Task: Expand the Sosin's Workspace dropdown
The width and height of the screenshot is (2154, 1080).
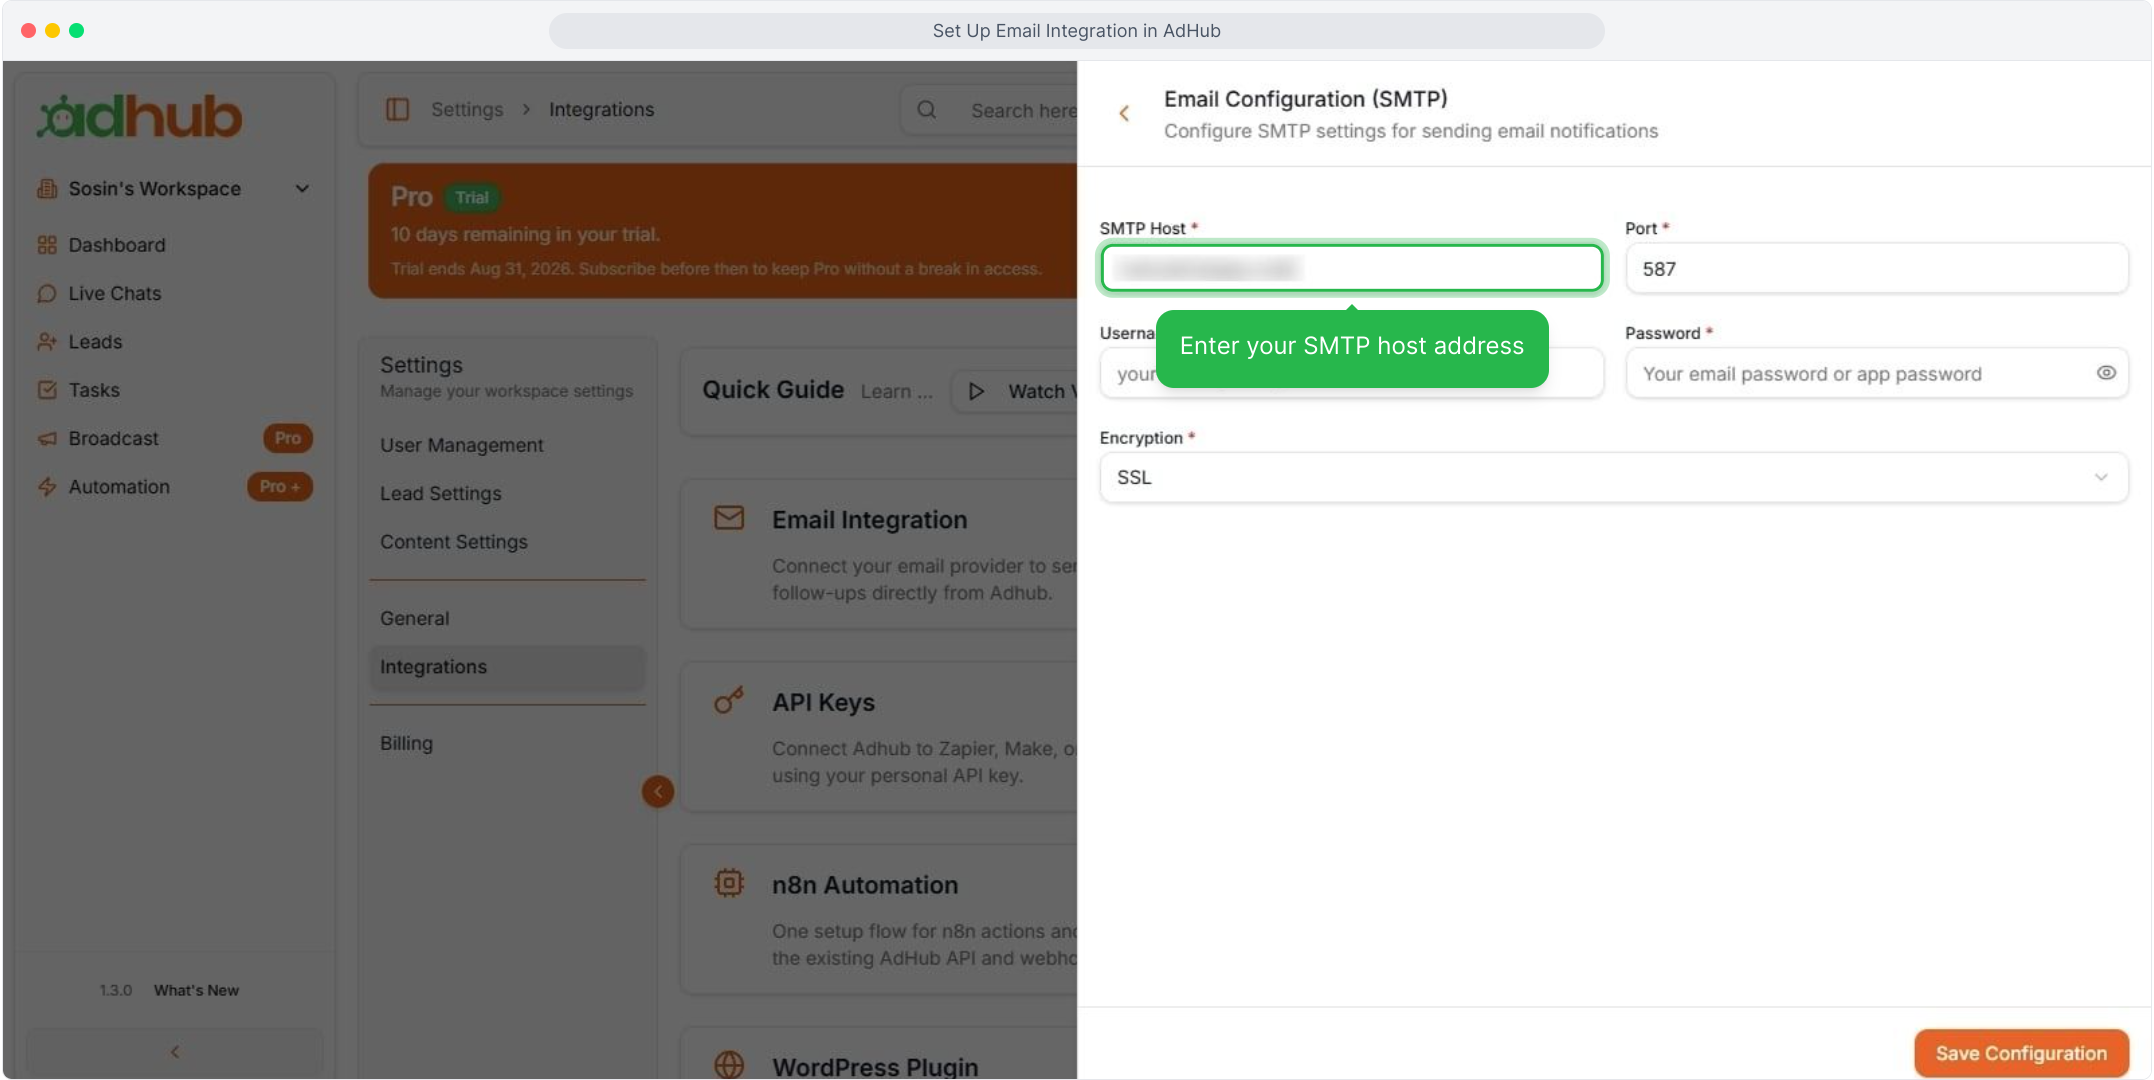Action: [x=302, y=188]
